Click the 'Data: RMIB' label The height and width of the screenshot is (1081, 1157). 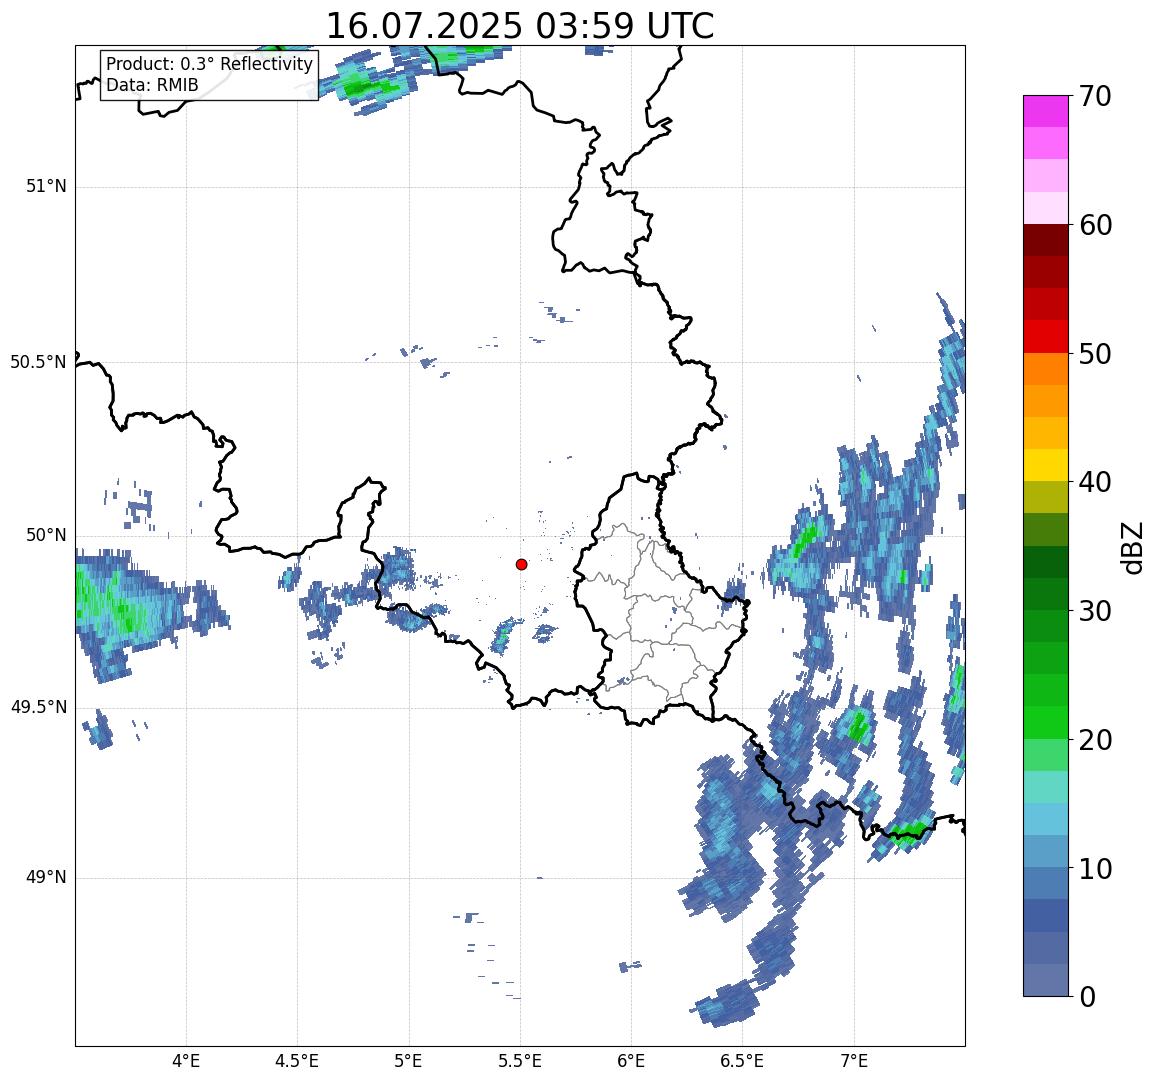152,86
